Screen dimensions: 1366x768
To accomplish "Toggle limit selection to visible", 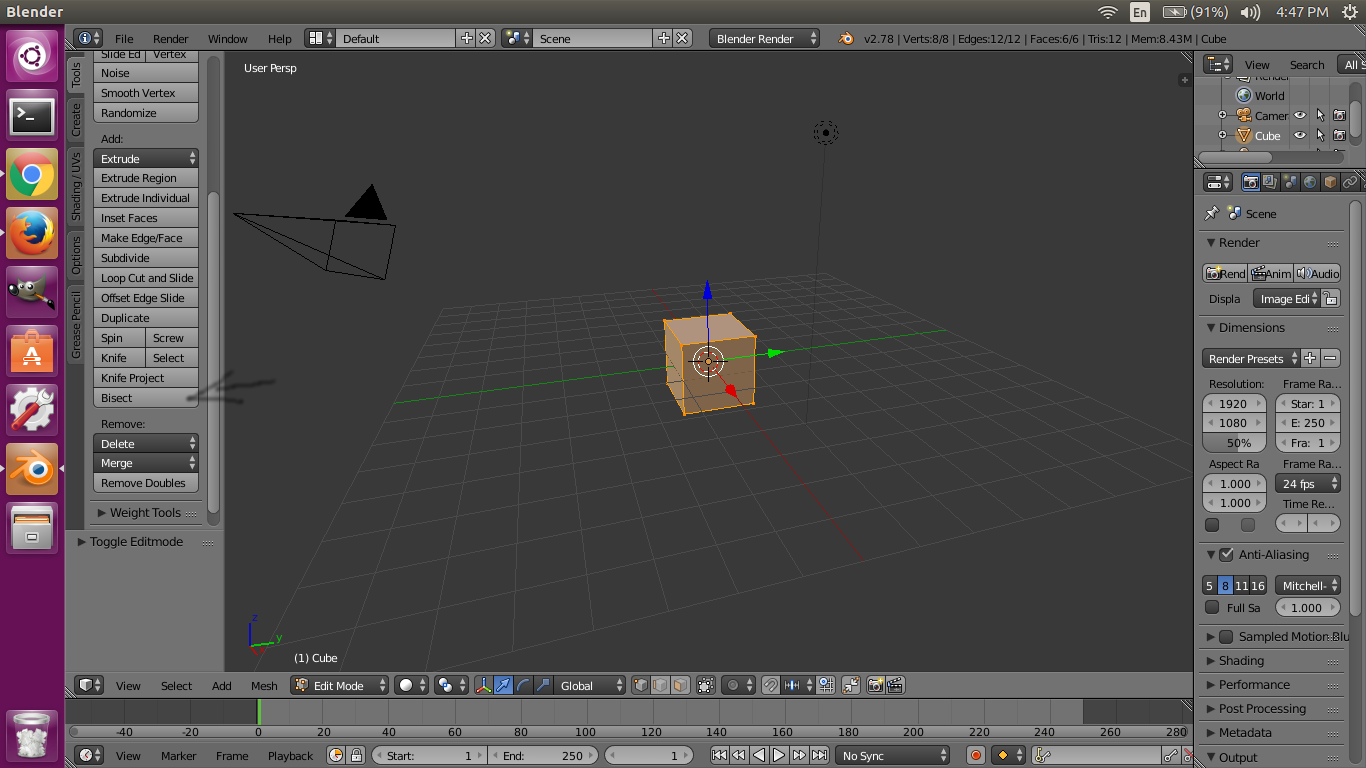I will (706, 685).
